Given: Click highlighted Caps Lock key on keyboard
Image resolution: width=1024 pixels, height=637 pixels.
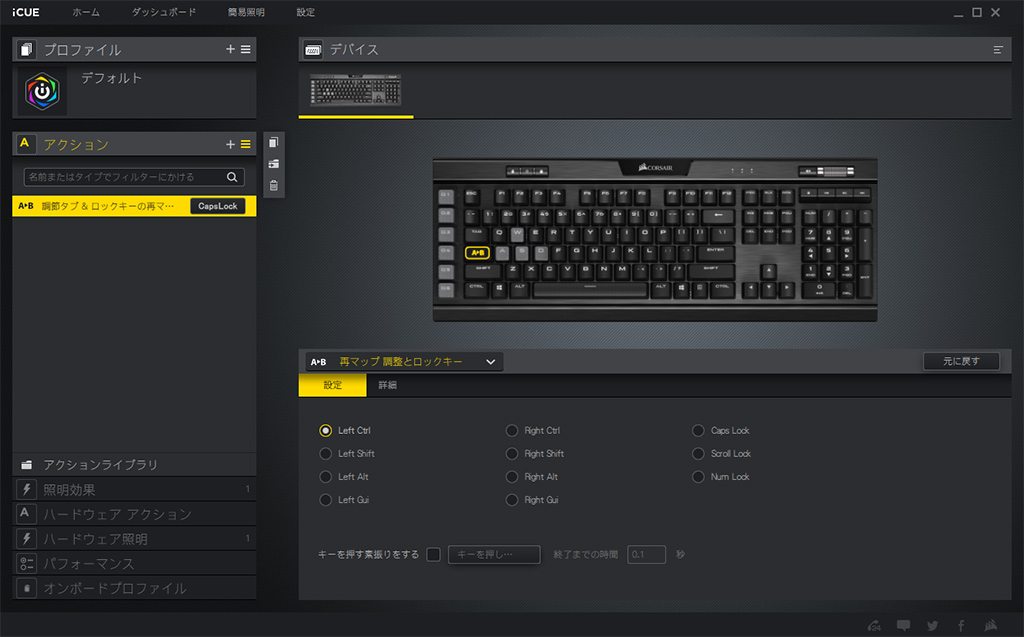Looking at the screenshot, I should 477,252.
